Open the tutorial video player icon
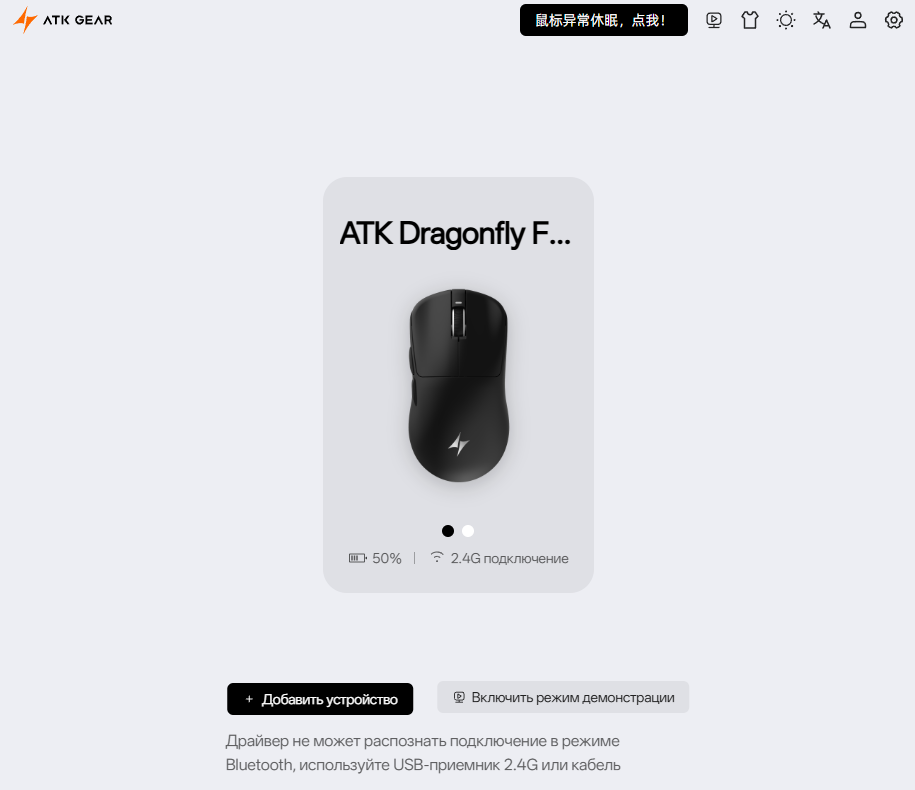This screenshot has height=790, width=915. [x=714, y=20]
